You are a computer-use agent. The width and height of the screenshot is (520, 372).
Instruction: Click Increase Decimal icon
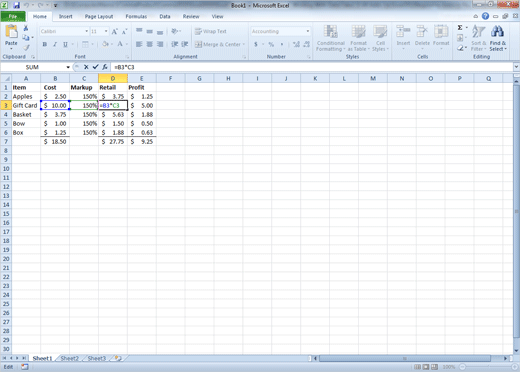tap(296, 44)
